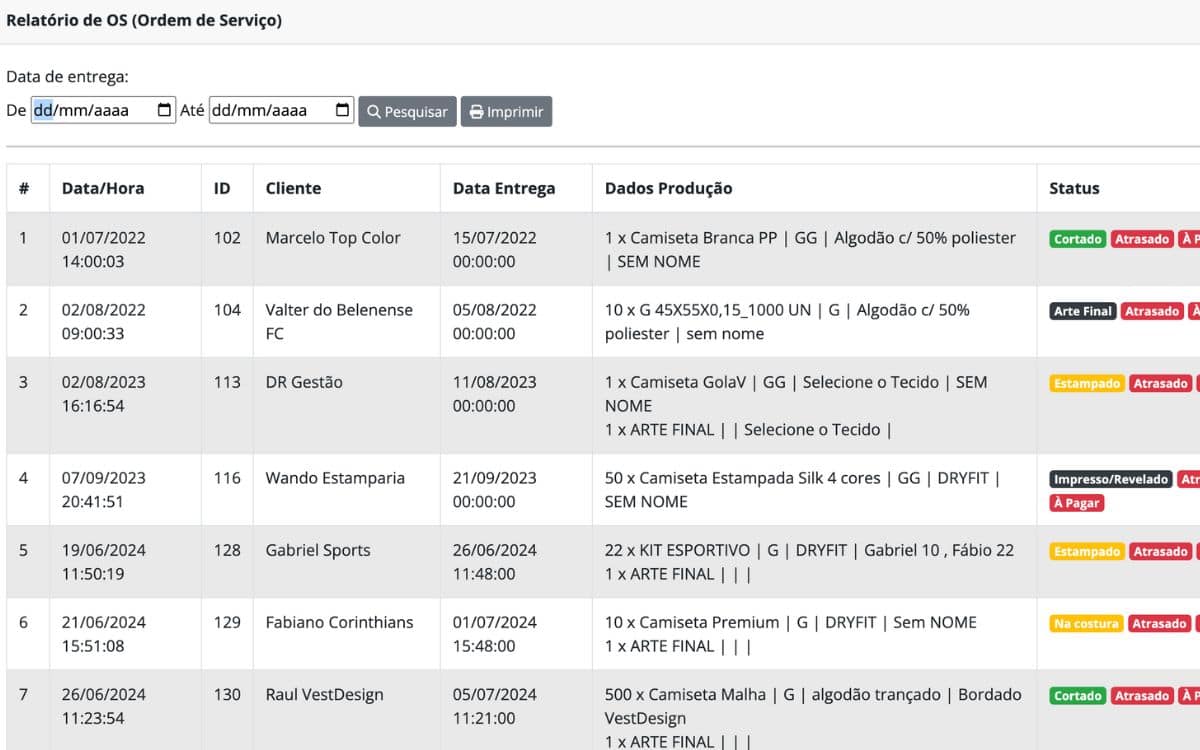Click the Arte Final badge on order 104
This screenshot has width=1200, height=750.
click(x=1082, y=311)
